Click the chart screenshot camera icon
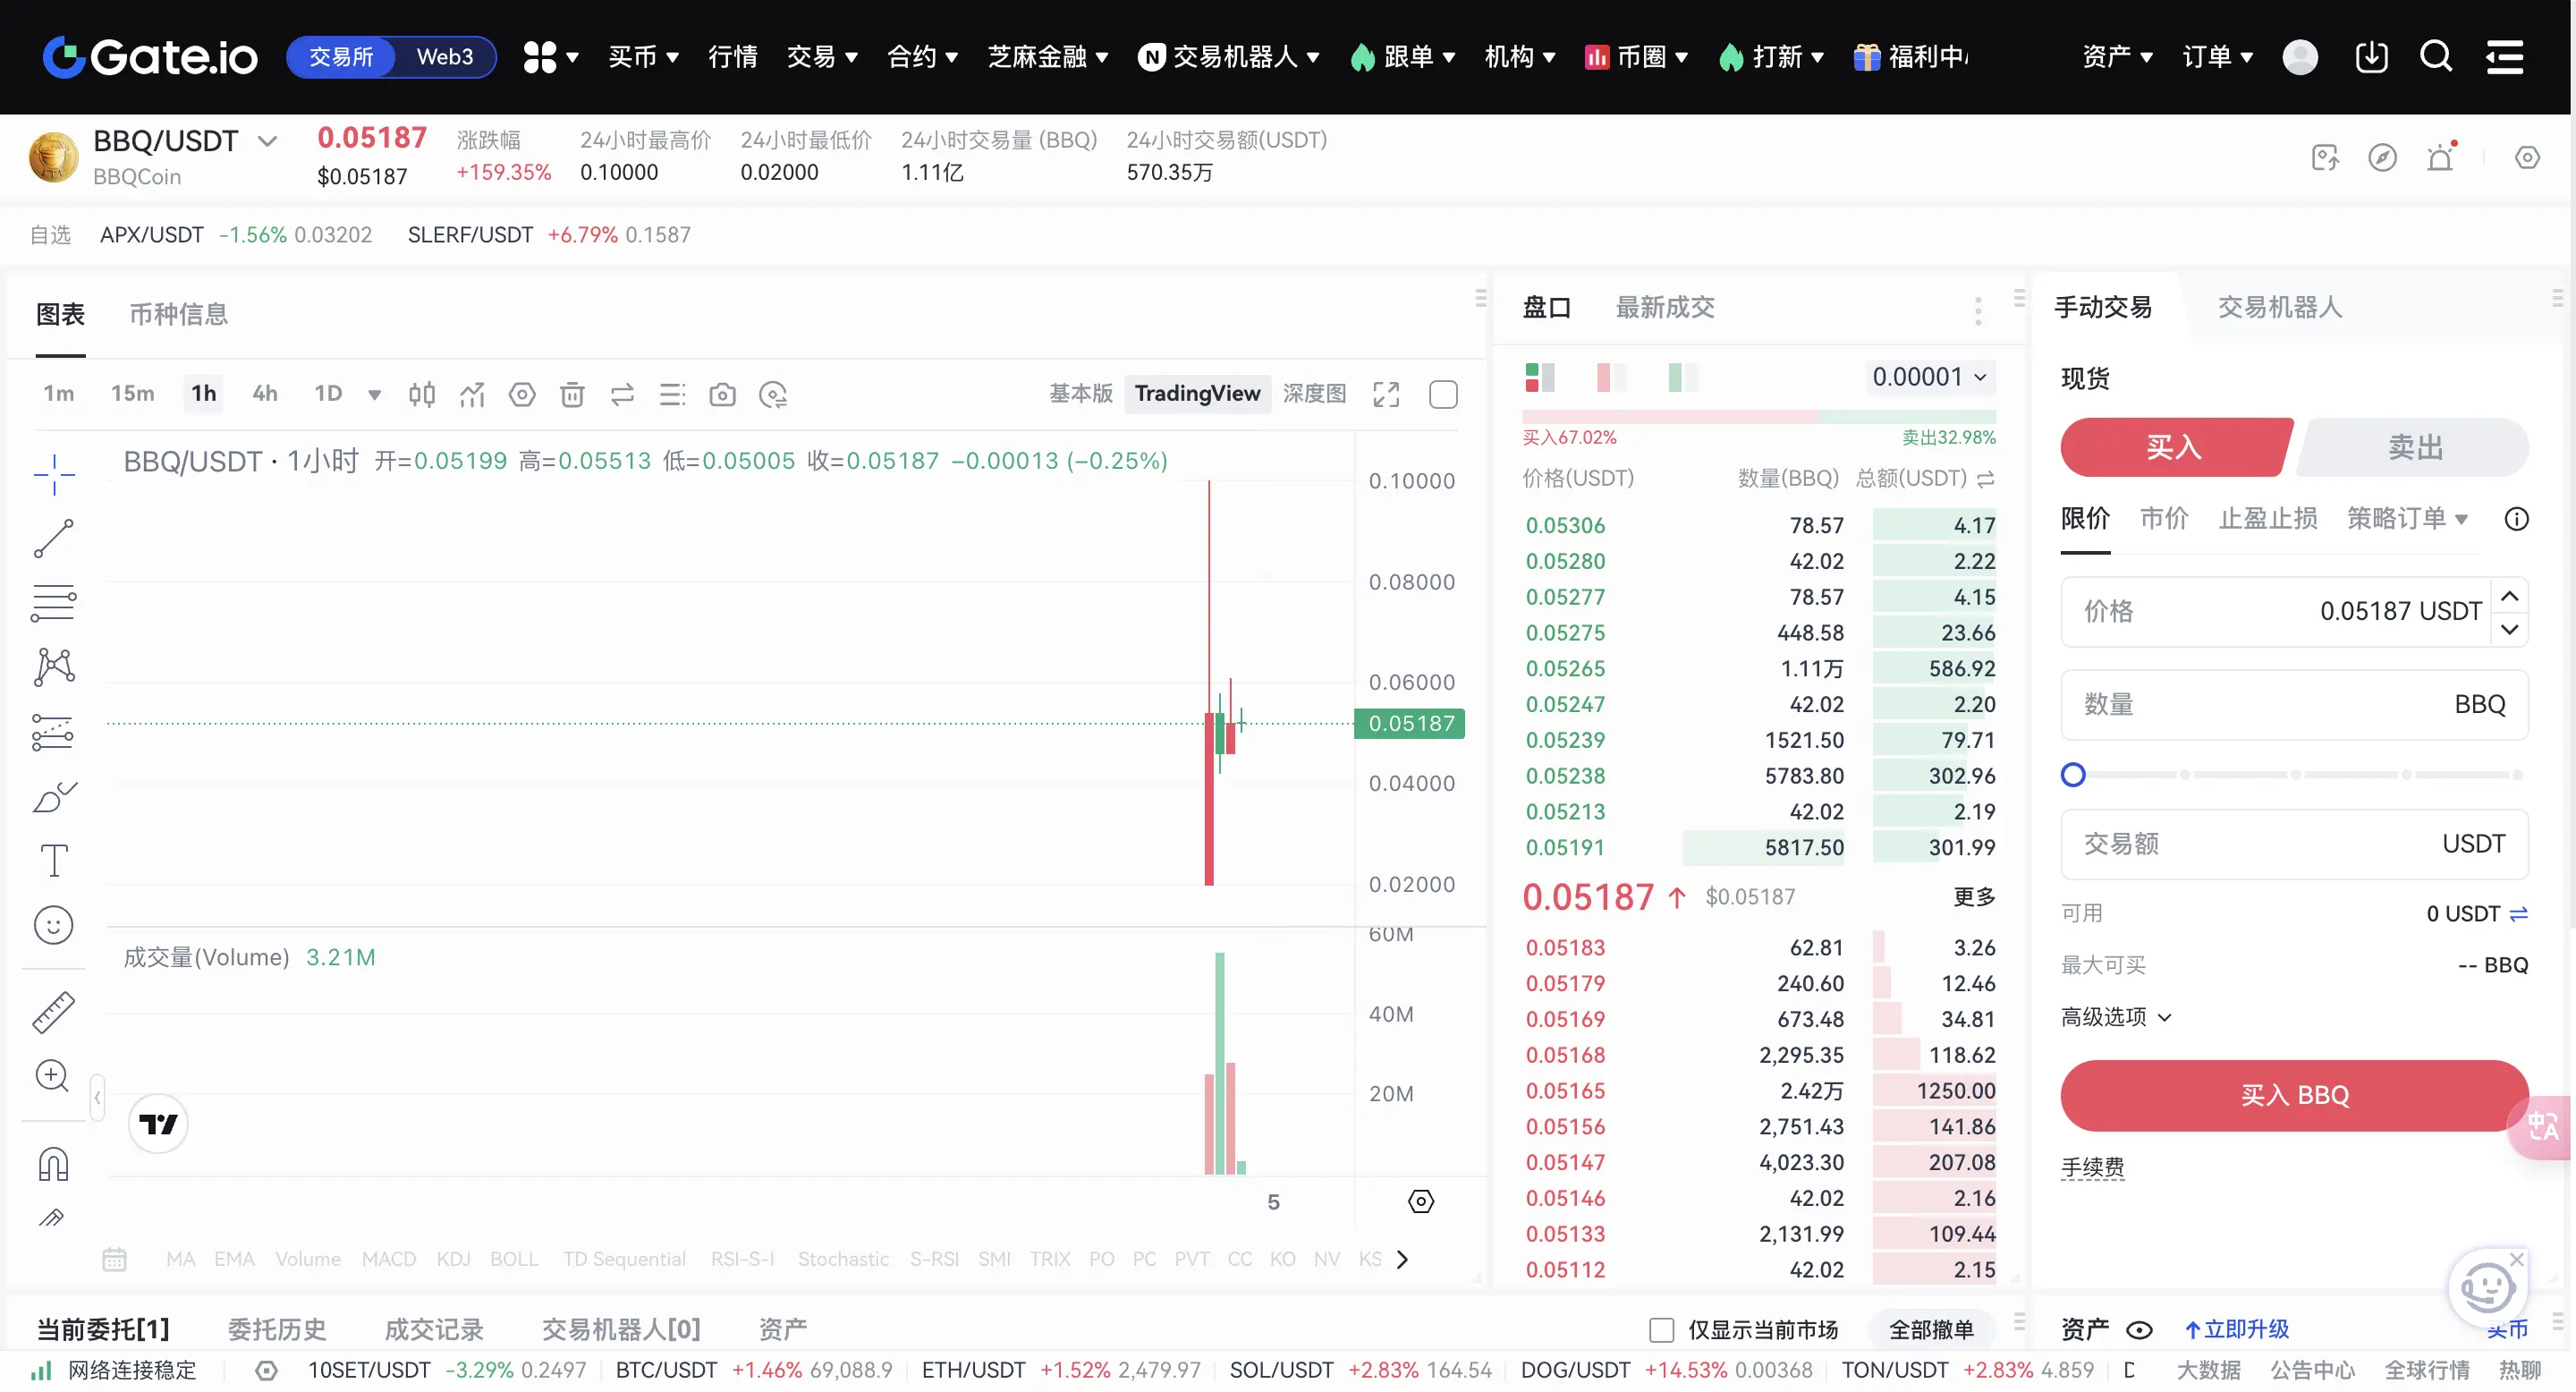The image size is (2576, 1392). [x=722, y=394]
